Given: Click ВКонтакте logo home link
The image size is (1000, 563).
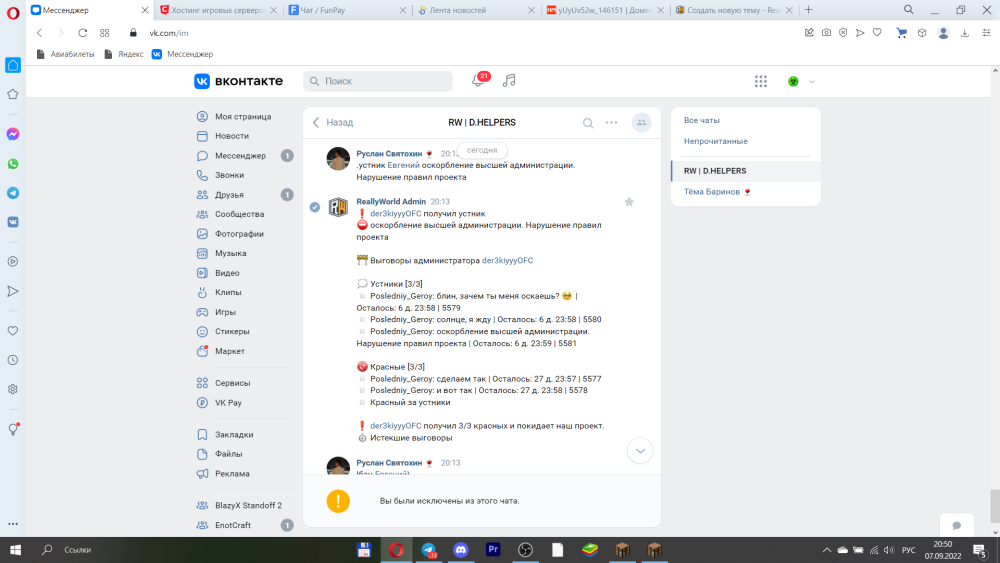Looking at the screenshot, I should 239,81.
